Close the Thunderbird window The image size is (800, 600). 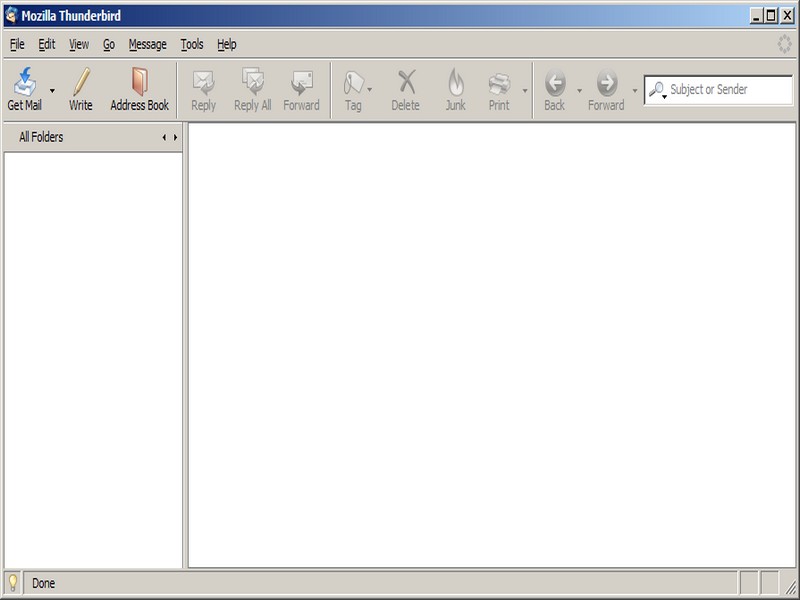click(787, 16)
